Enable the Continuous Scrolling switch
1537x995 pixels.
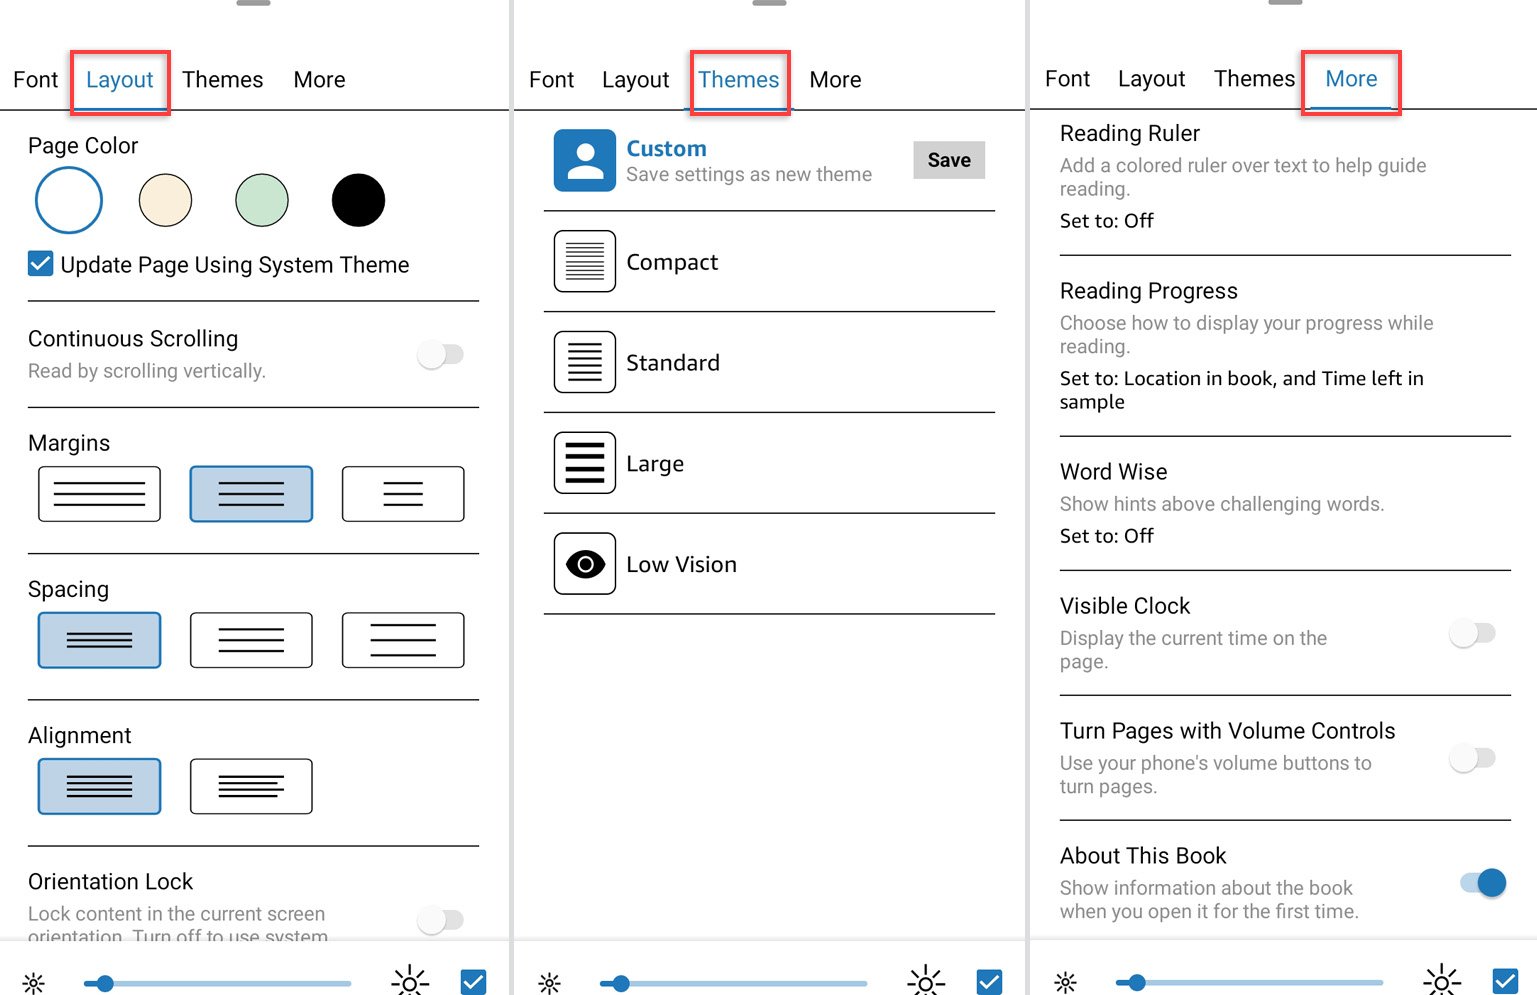pyautogui.click(x=441, y=354)
